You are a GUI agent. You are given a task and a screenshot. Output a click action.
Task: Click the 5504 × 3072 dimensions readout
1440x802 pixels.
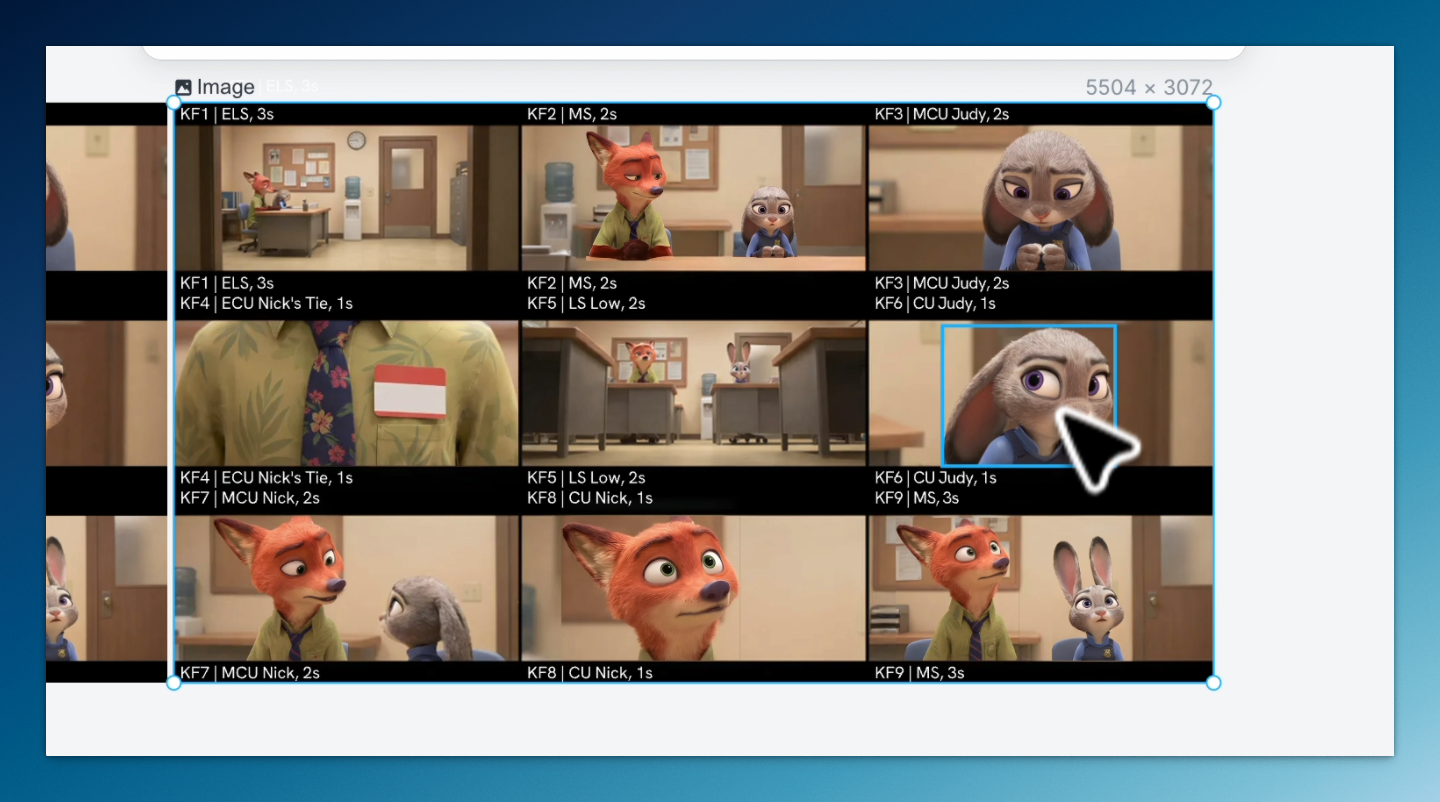tap(1148, 88)
